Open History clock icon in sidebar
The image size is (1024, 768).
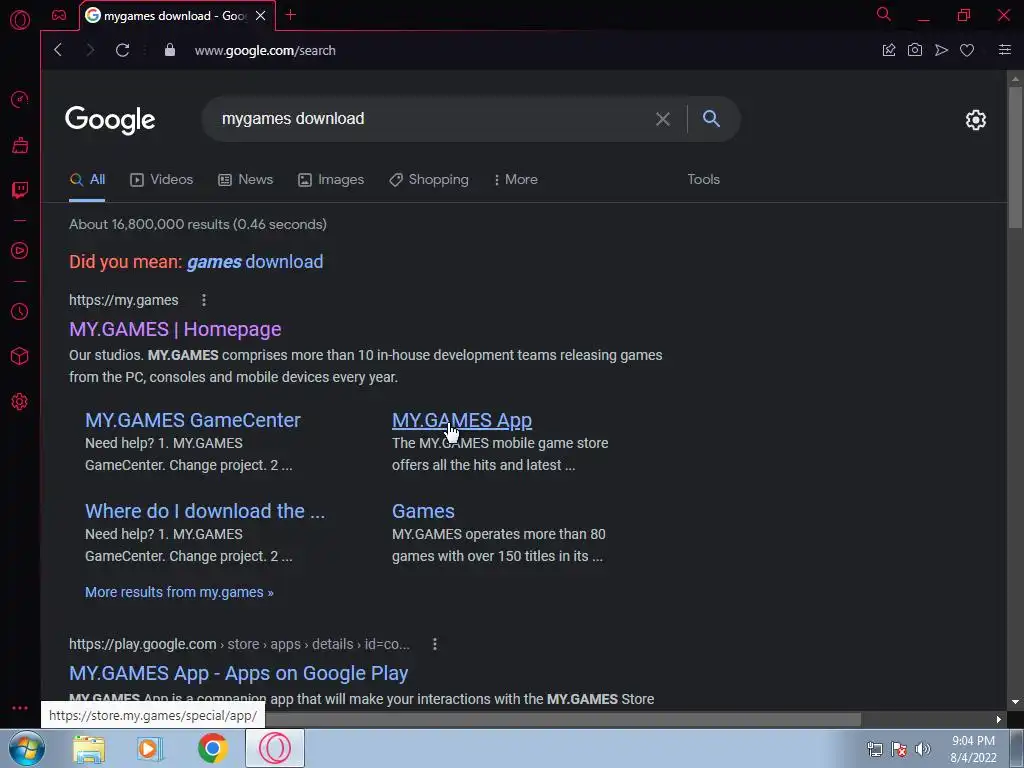[20, 312]
